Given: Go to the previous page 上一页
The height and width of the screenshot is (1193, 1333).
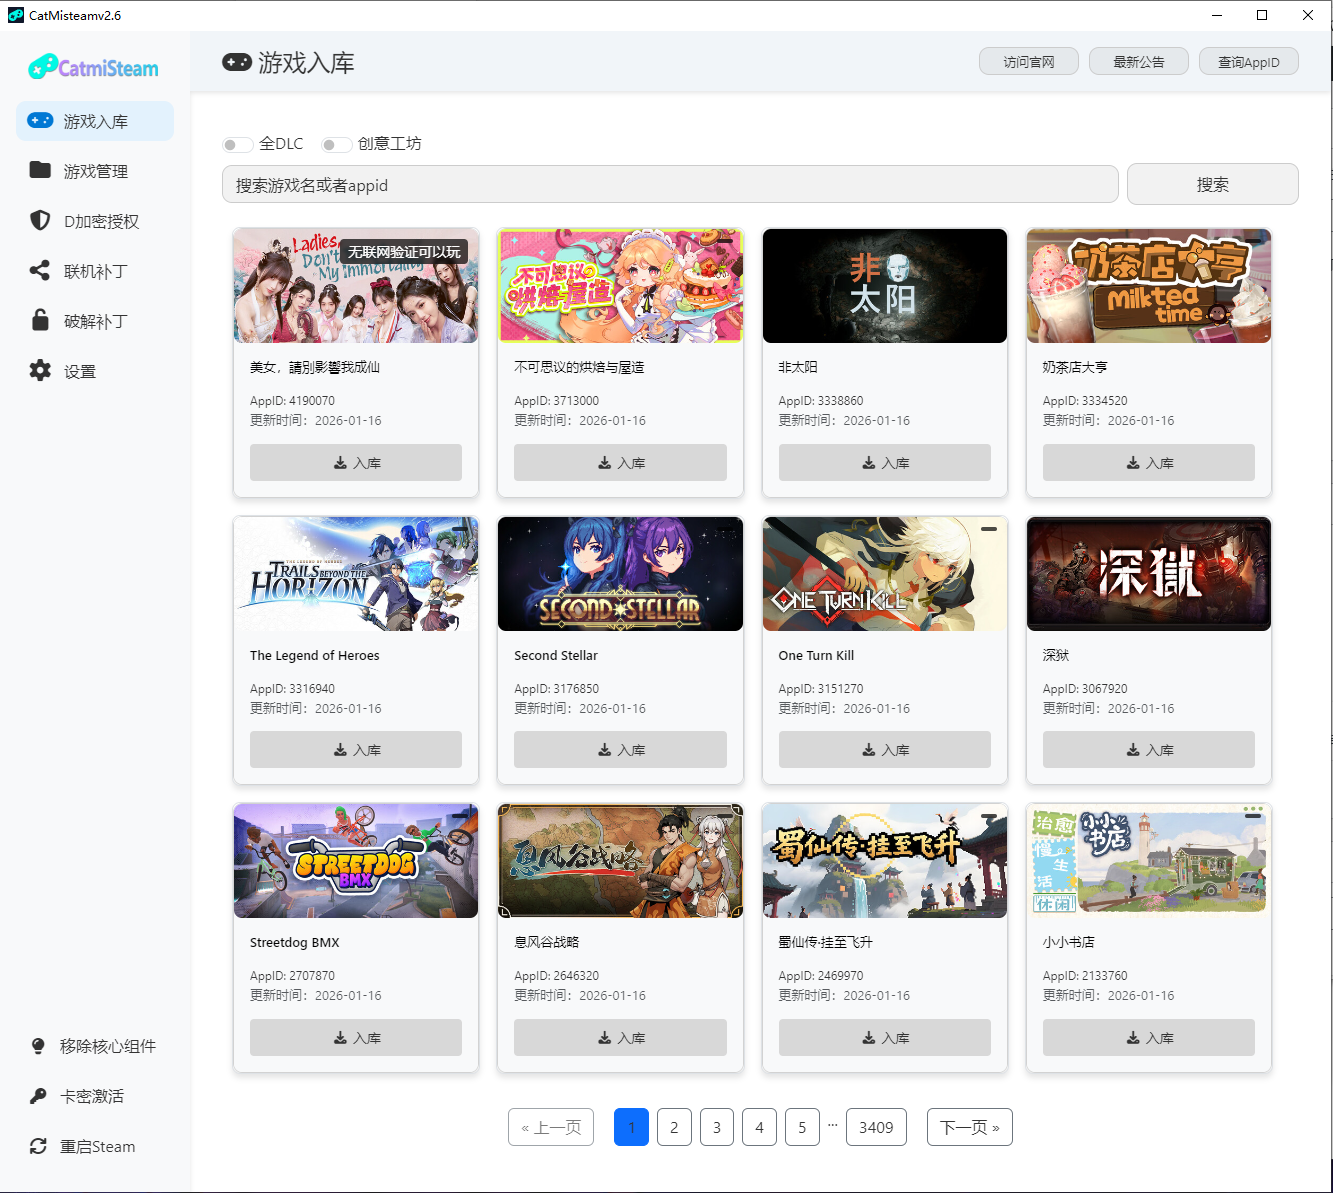Looking at the screenshot, I should click(551, 1127).
